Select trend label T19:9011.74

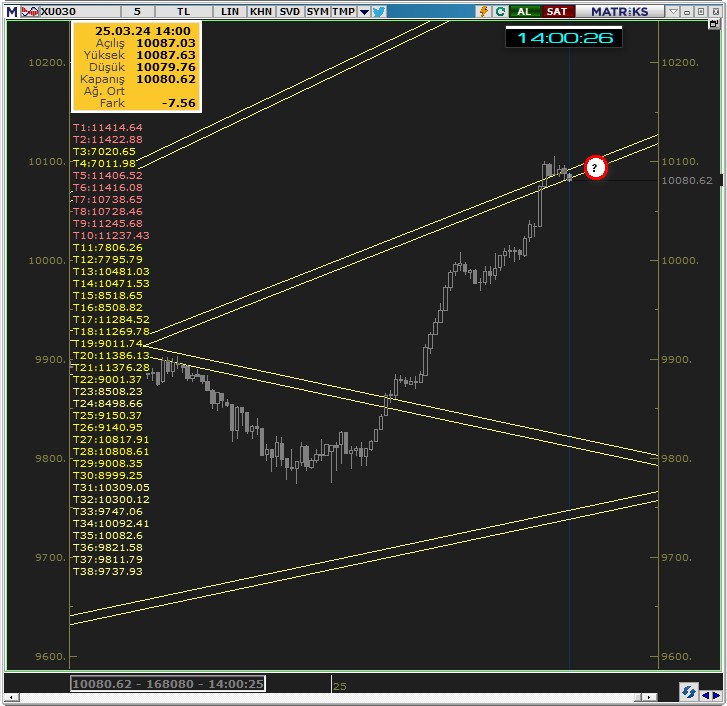(x=108, y=343)
